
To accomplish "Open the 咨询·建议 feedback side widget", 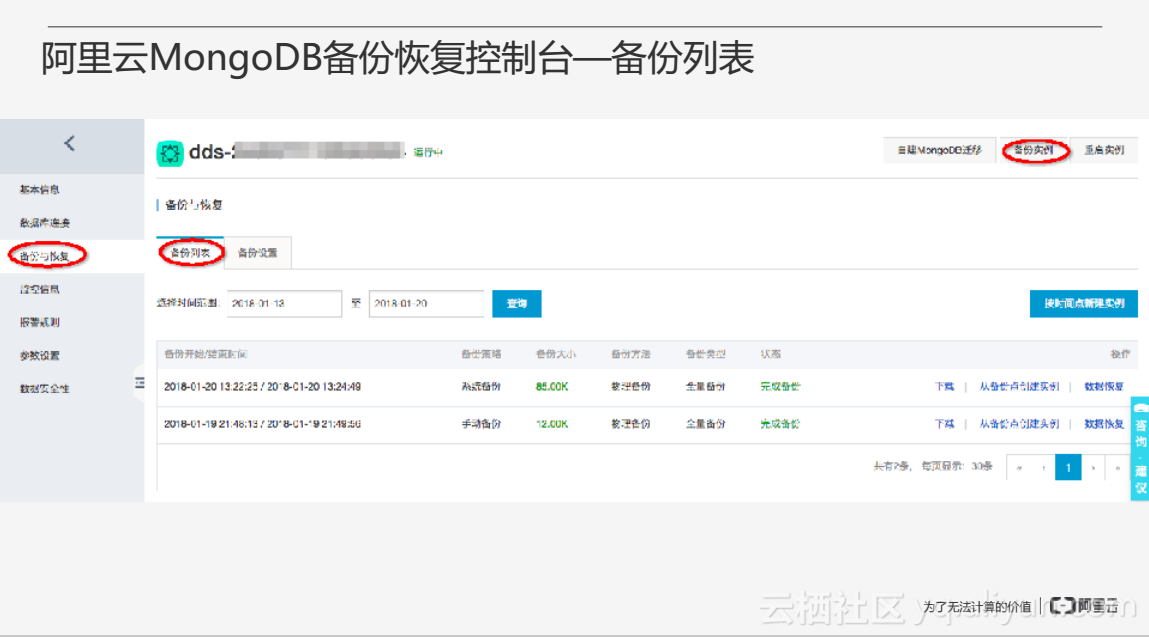I will (1140, 449).
